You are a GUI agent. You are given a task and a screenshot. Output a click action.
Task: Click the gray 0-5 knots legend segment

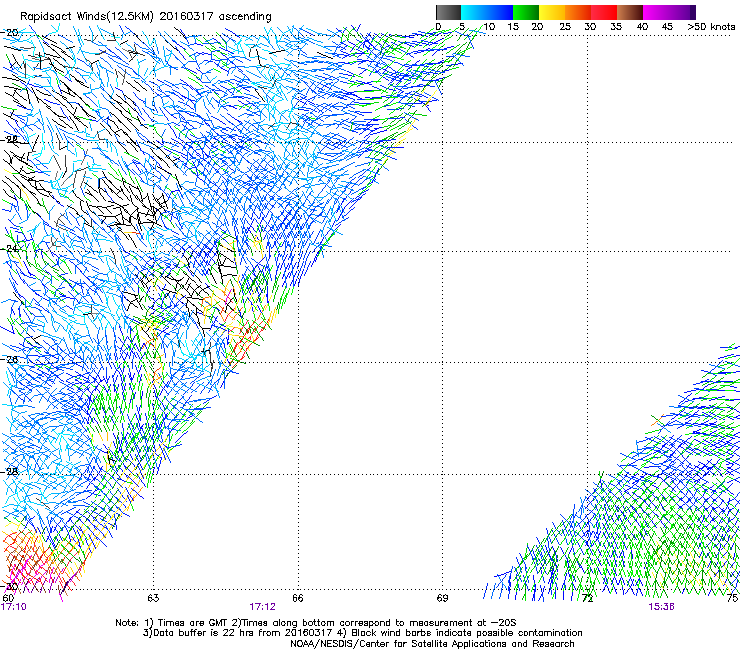point(448,12)
